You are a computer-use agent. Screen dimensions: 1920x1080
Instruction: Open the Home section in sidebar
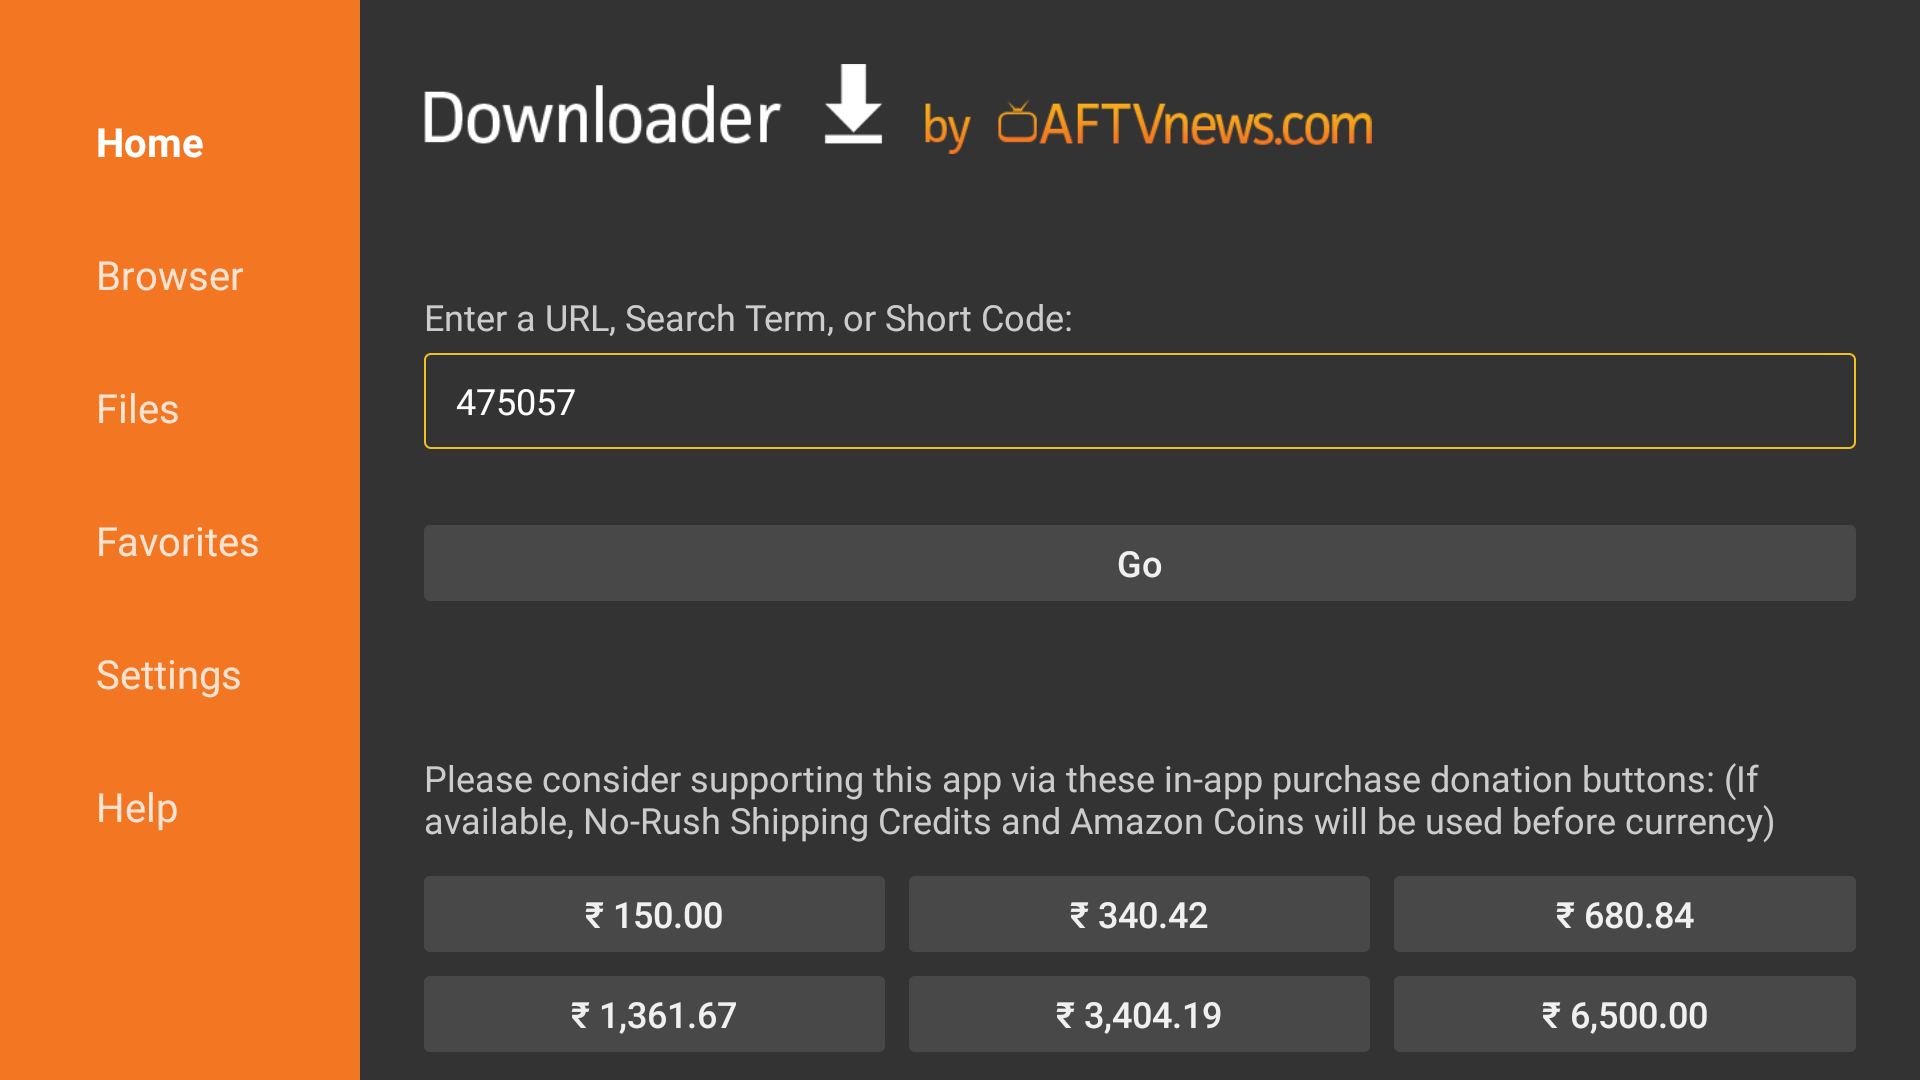150,144
